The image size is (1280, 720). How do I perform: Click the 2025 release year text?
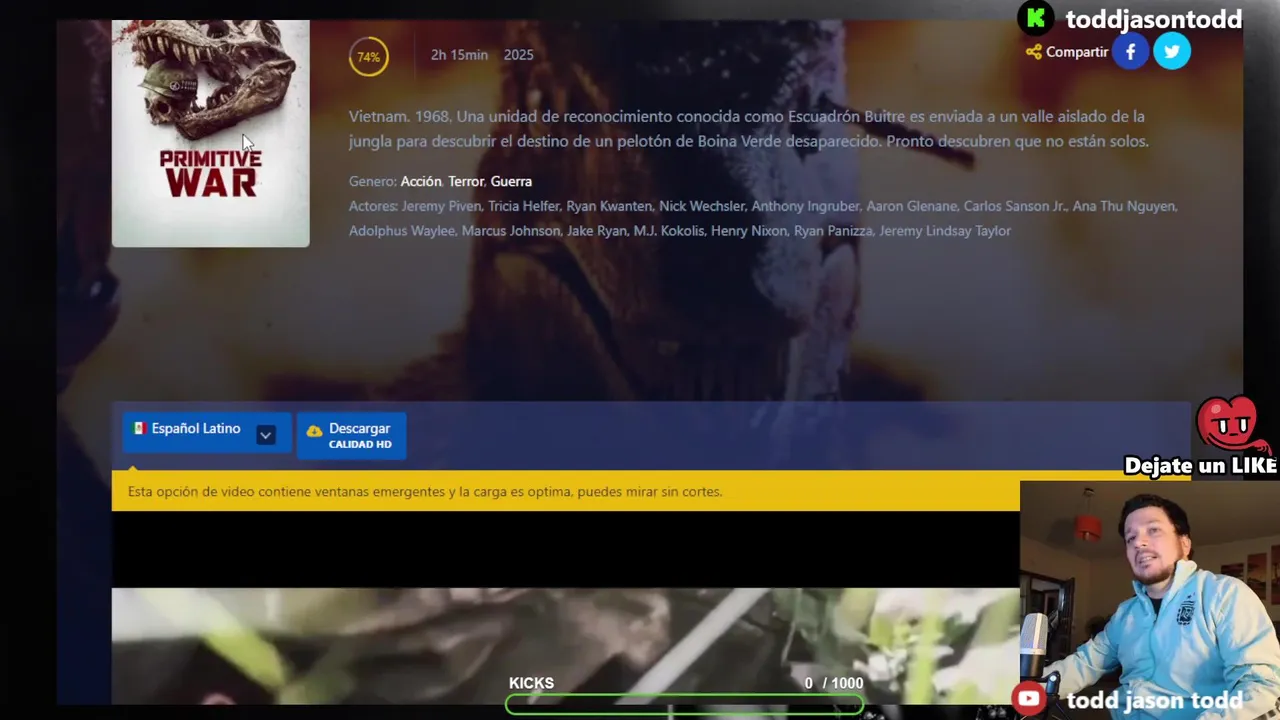click(519, 55)
